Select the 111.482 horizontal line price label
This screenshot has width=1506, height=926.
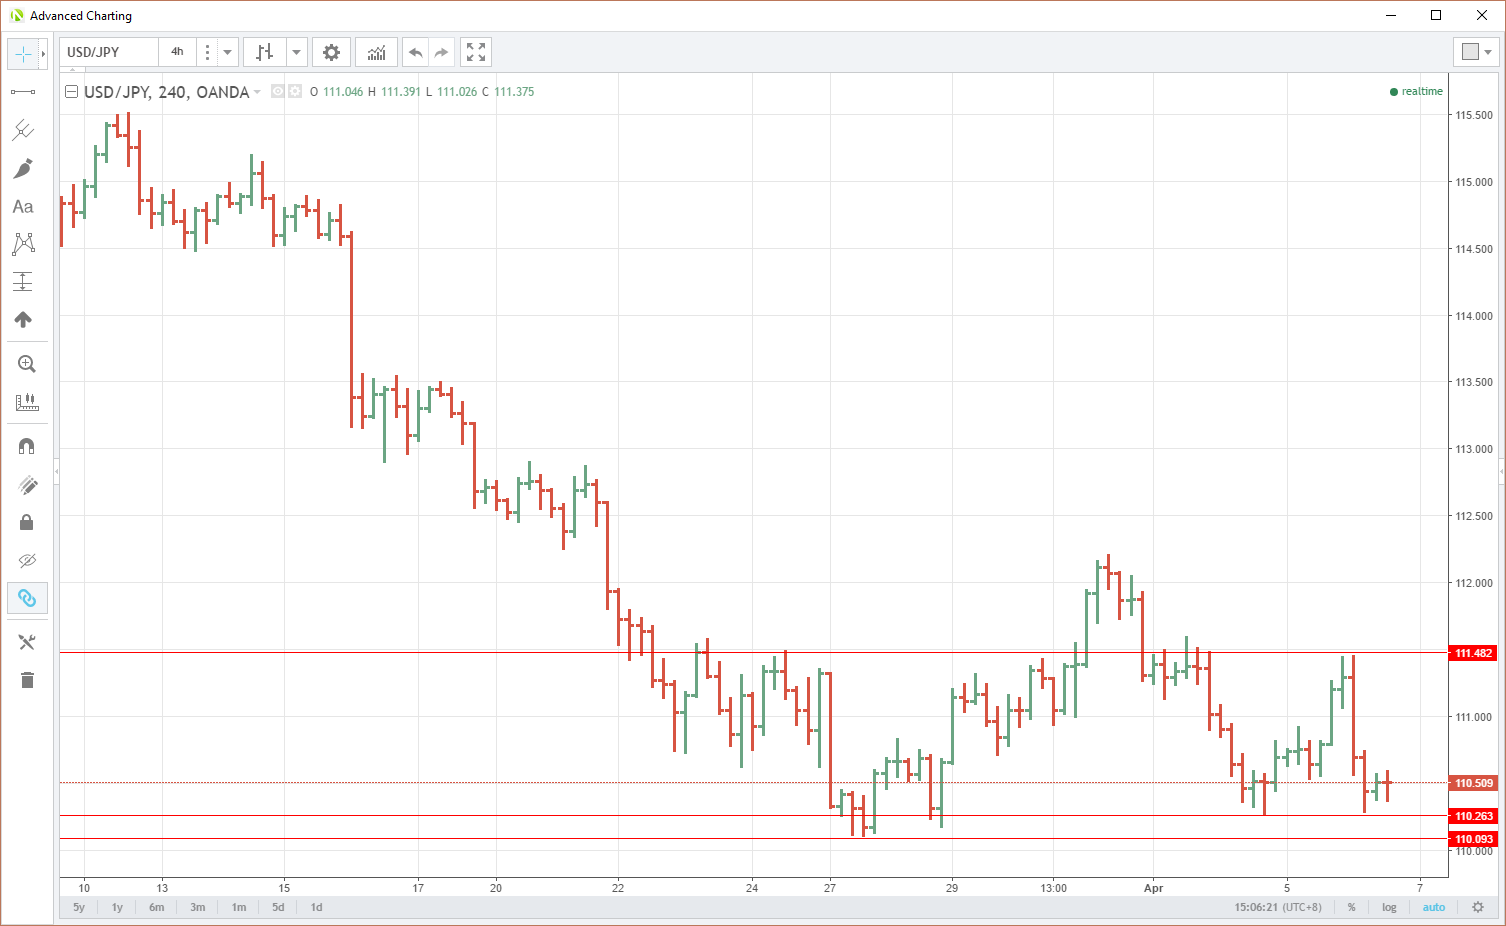(x=1473, y=653)
